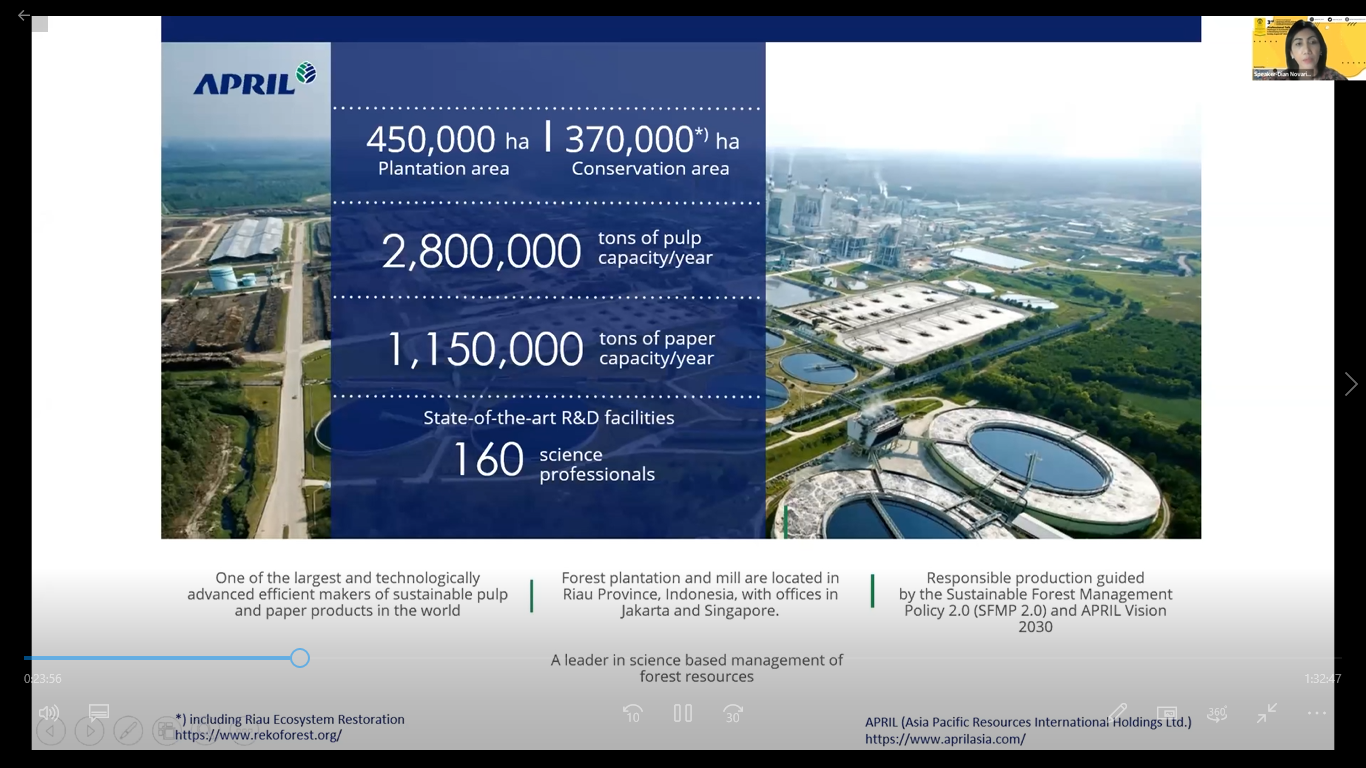This screenshot has height=768, width=1366.
Task: Click the slideshow previous slide button
Action: 51,731
